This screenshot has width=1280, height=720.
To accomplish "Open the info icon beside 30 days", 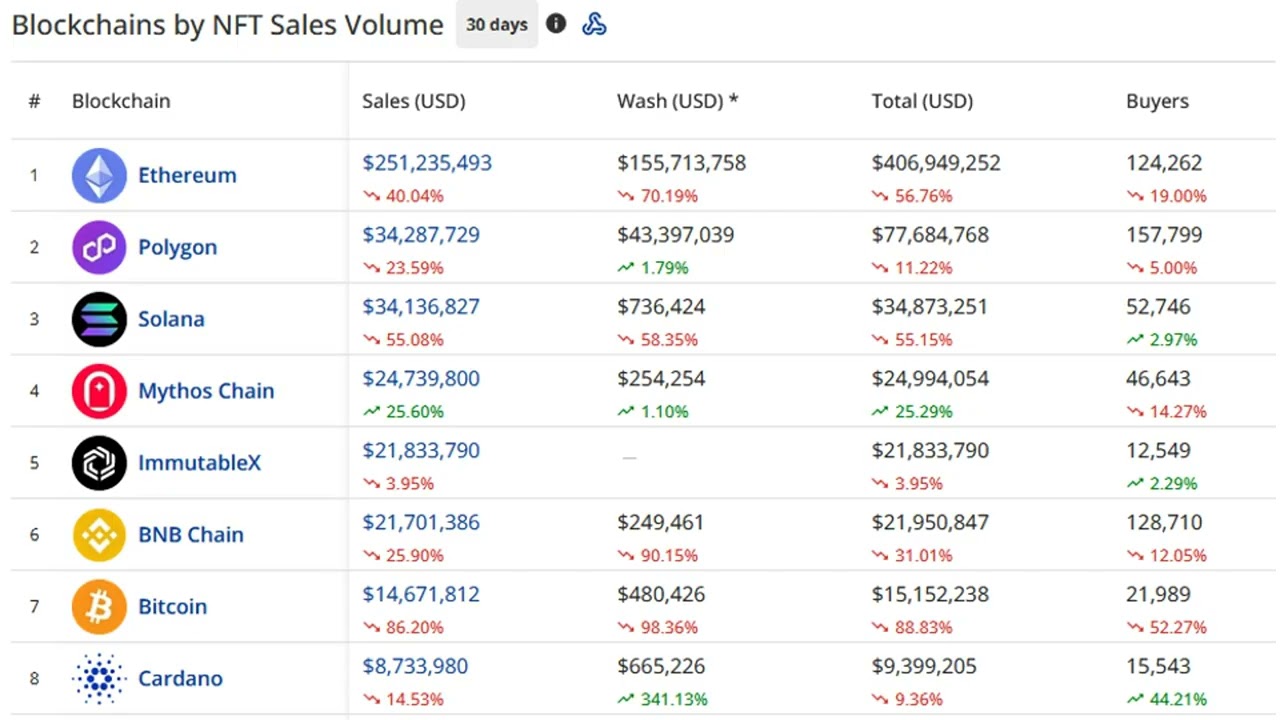I will pyautogui.click(x=556, y=24).
